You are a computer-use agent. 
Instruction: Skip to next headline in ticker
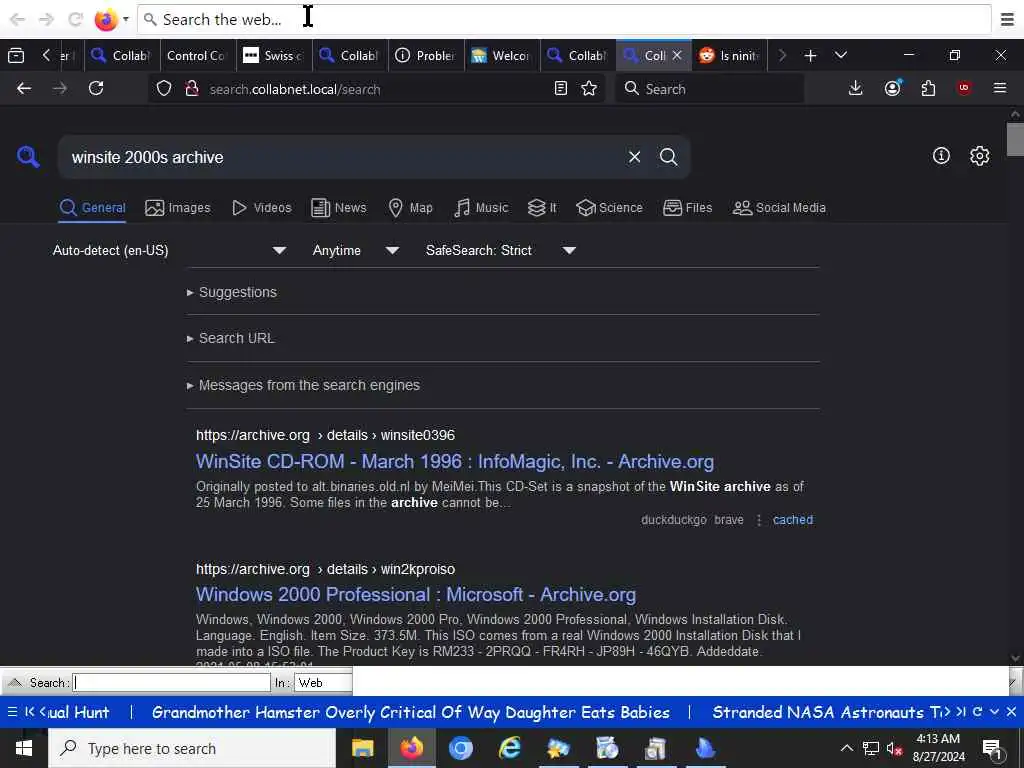point(961,712)
